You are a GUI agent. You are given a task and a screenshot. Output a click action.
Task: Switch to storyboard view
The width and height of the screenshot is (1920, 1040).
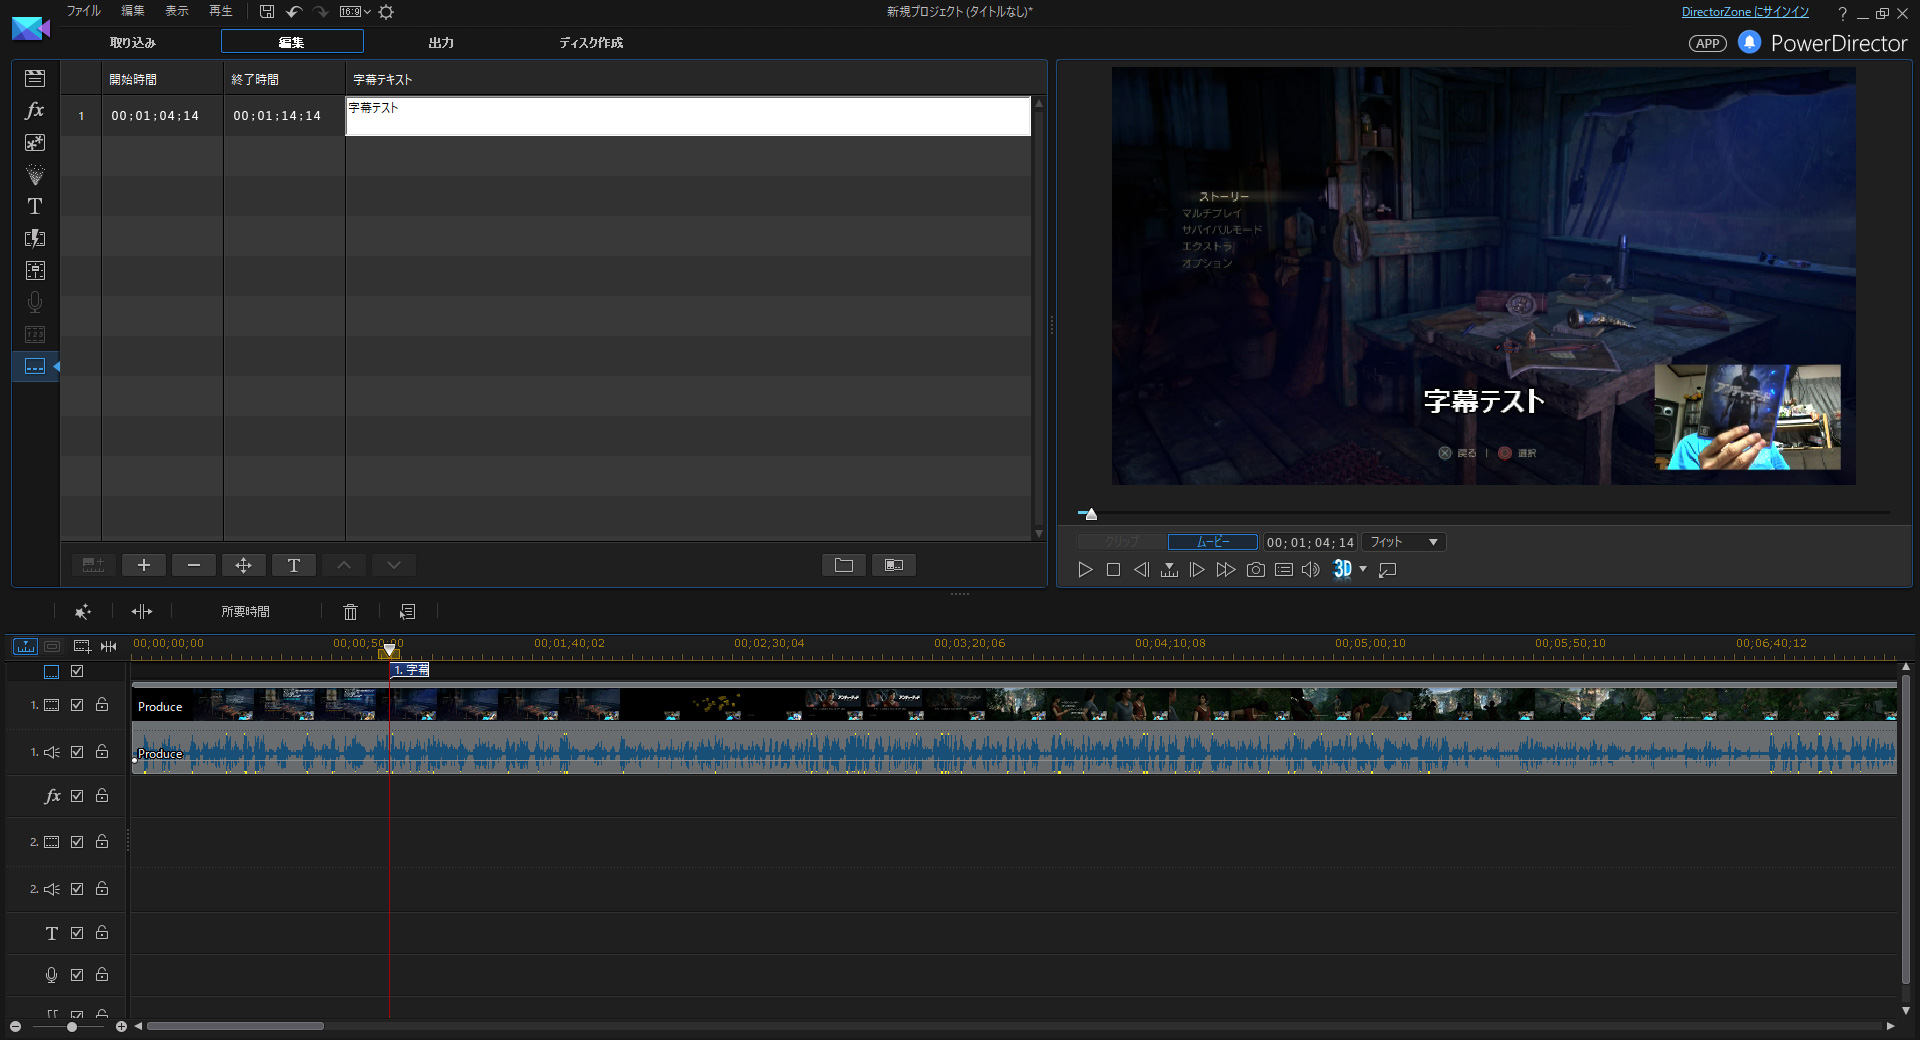pos(52,646)
